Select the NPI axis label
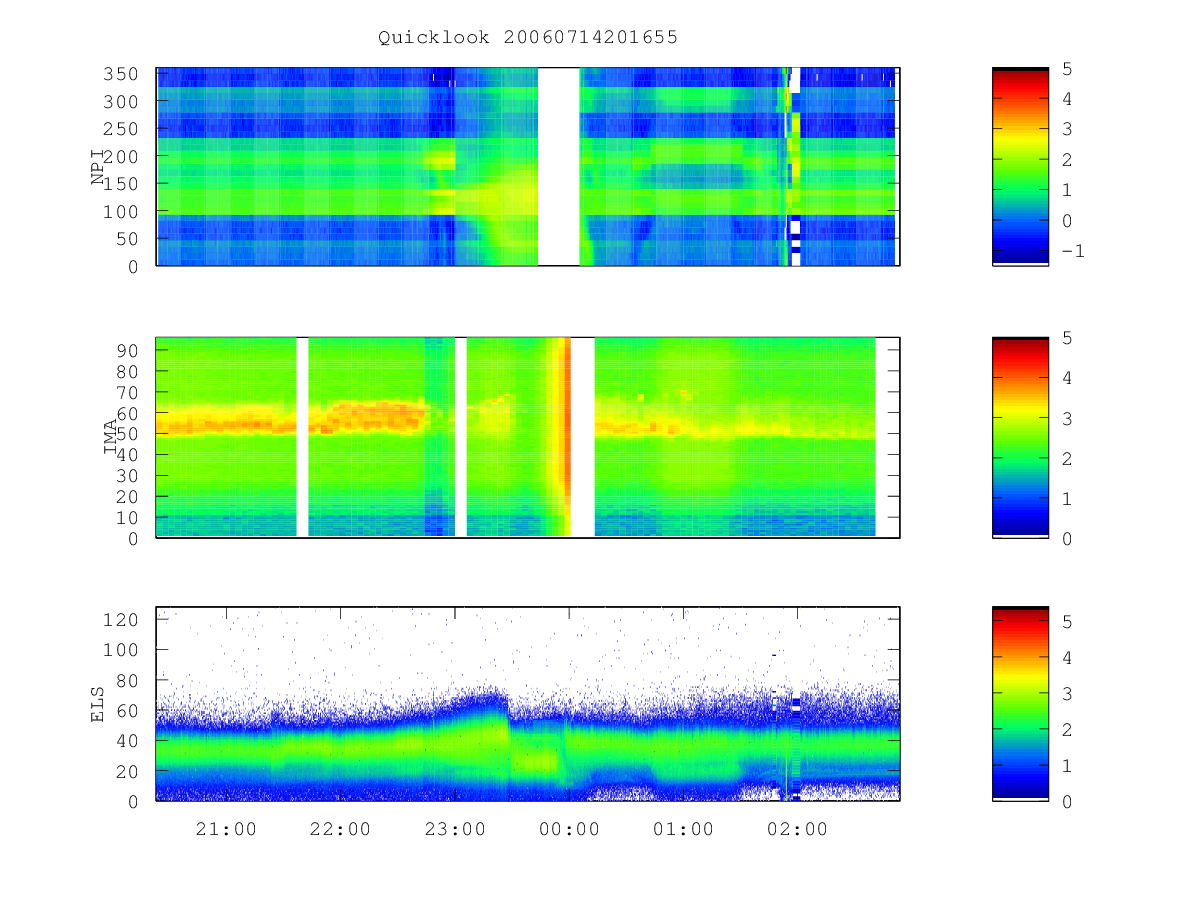The image size is (1200, 900). [99, 167]
